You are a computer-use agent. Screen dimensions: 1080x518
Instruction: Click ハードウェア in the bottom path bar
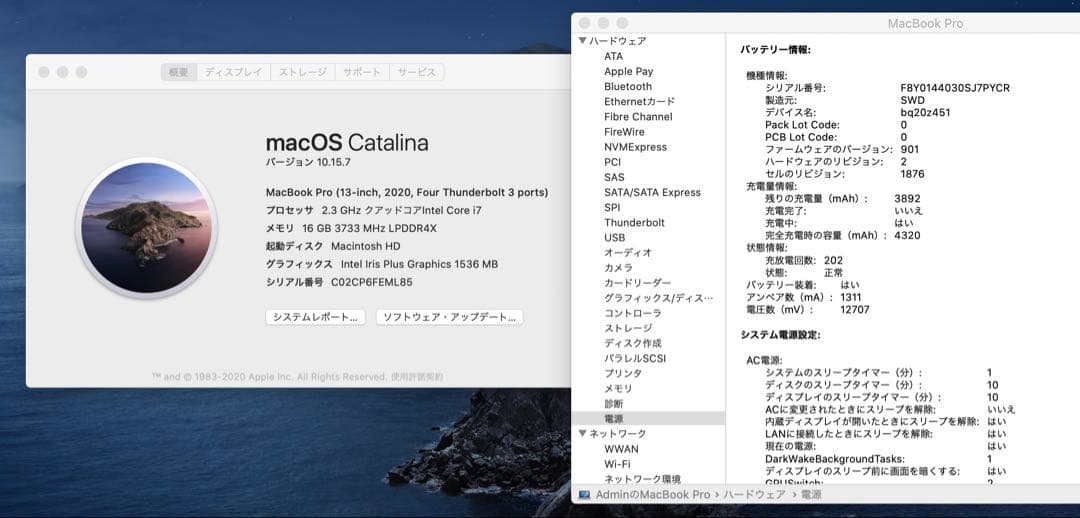point(754,495)
